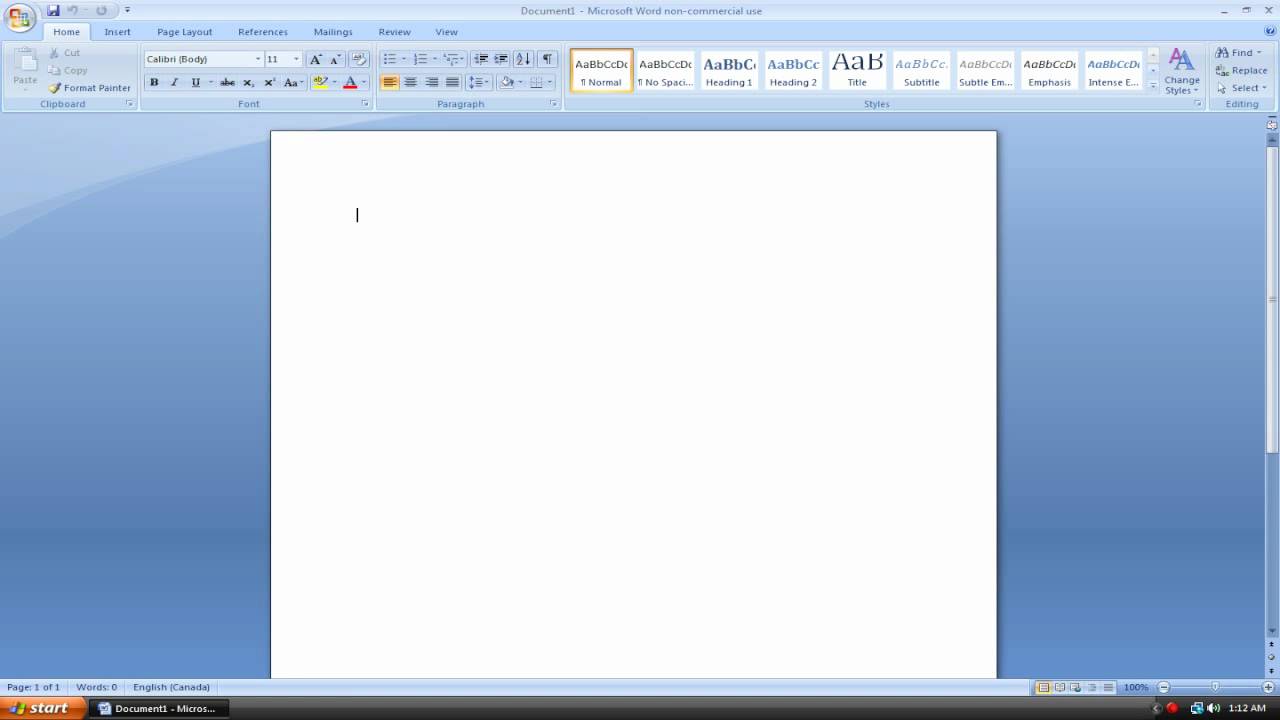
Task: Toggle Underline formatting
Action: [x=195, y=82]
